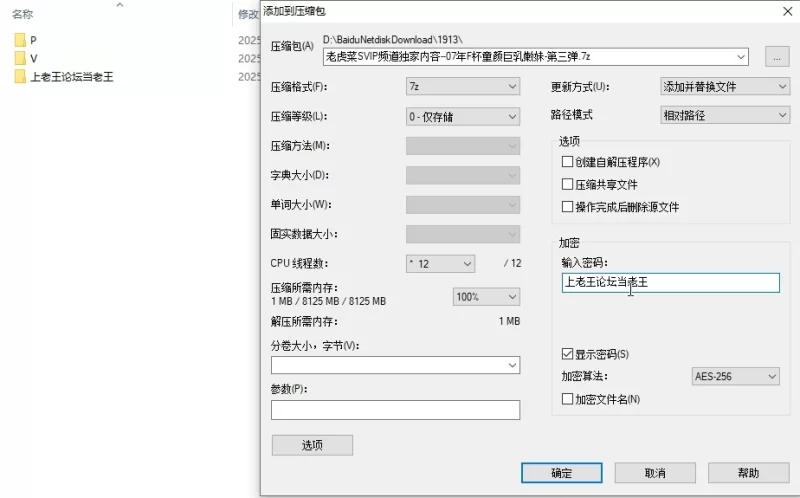Open the CPU 线程数 dropdown

[440, 264]
